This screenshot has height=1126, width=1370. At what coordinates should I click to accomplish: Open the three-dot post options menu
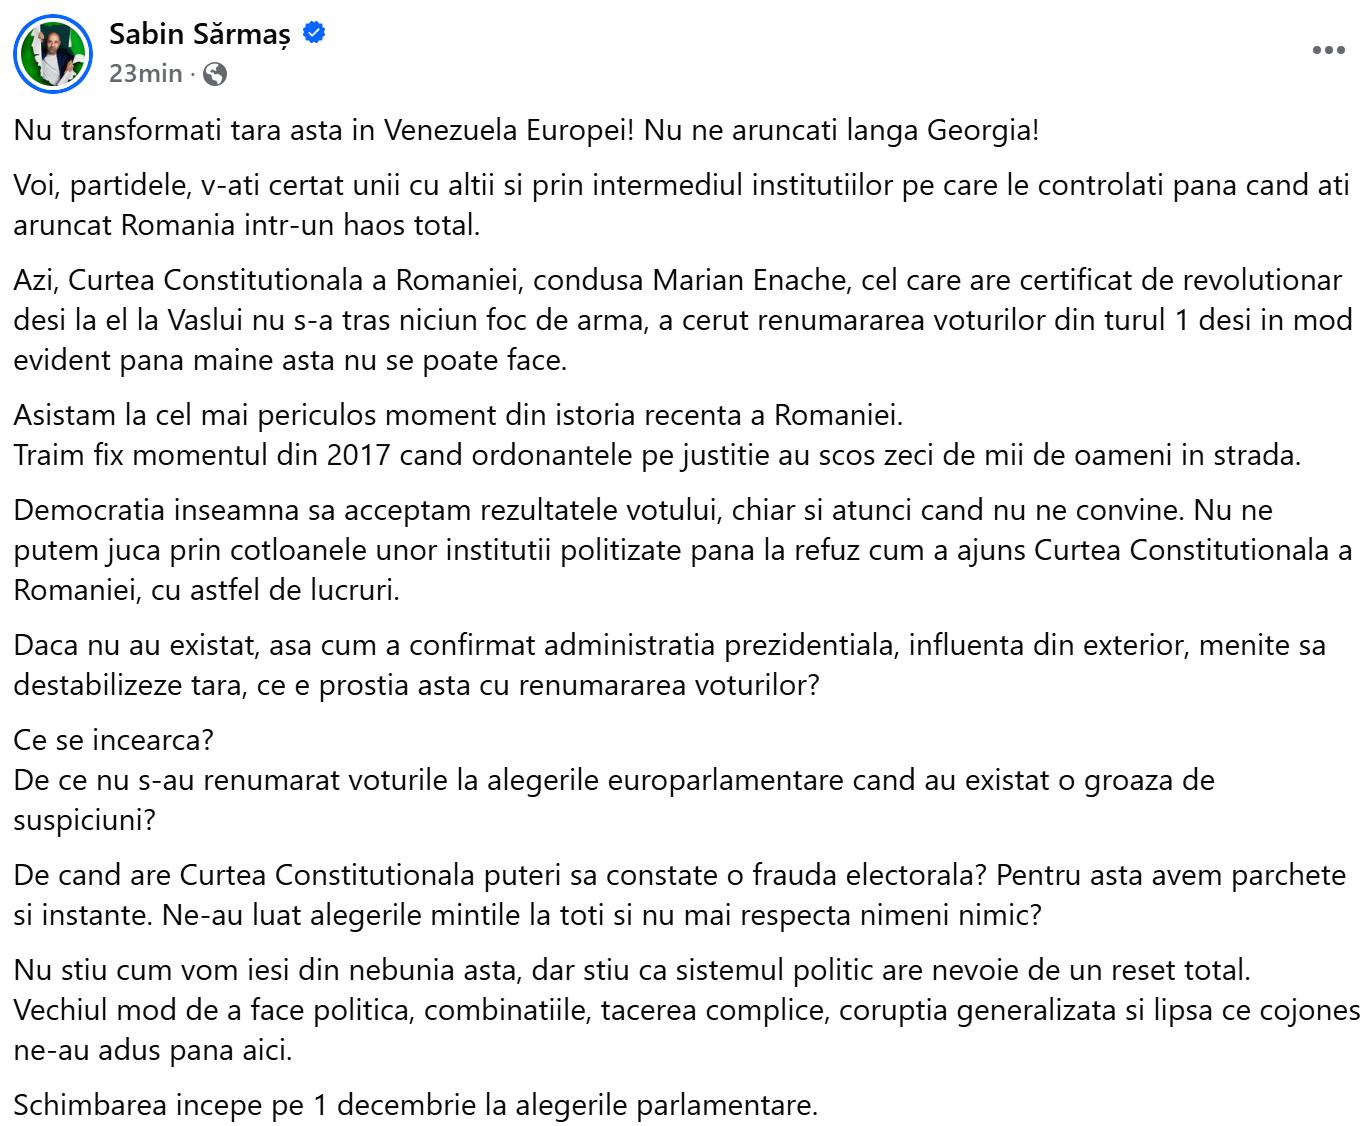tap(1328, 50)
